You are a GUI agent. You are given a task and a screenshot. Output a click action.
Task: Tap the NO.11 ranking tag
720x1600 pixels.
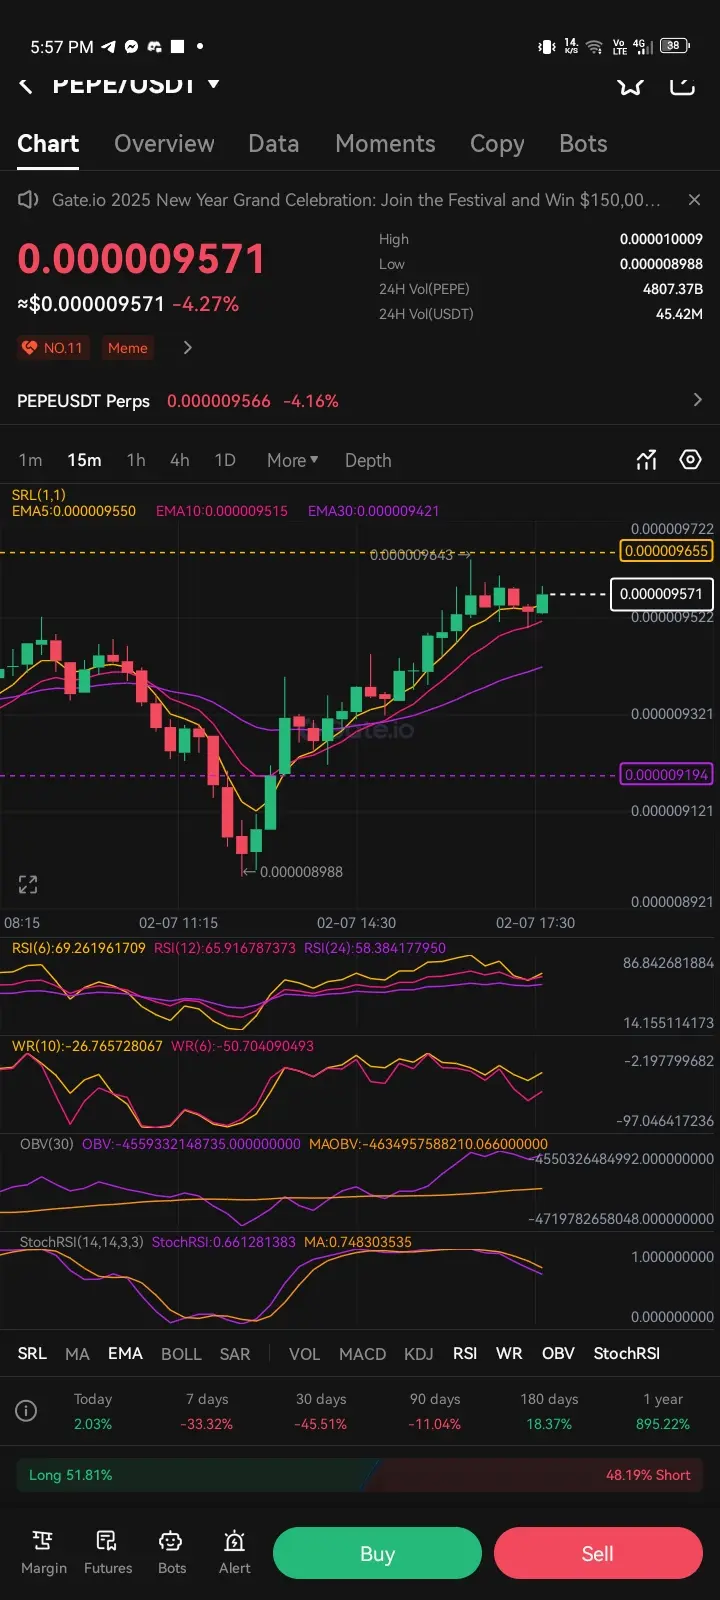pos(53,348)
